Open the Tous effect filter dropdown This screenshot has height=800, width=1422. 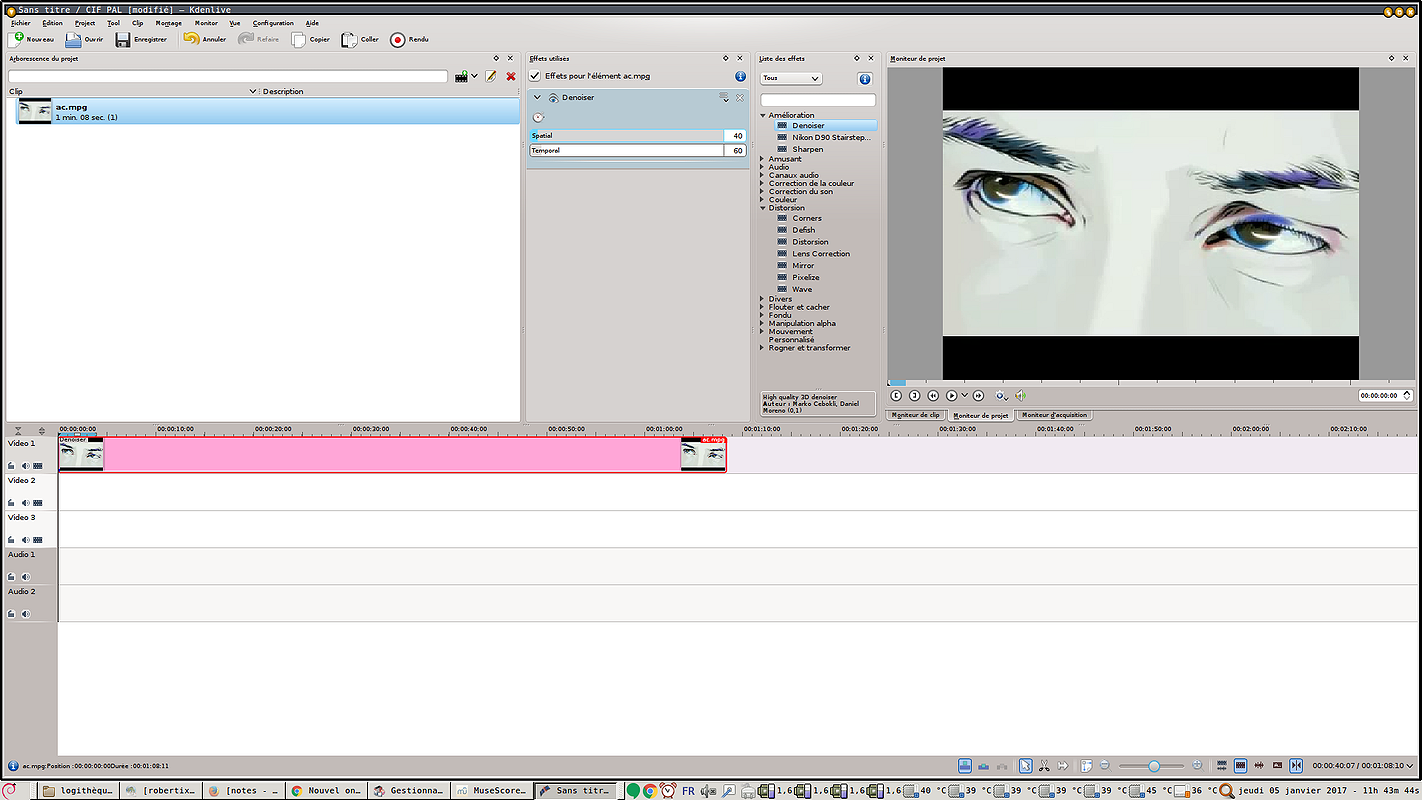point(791,78)
